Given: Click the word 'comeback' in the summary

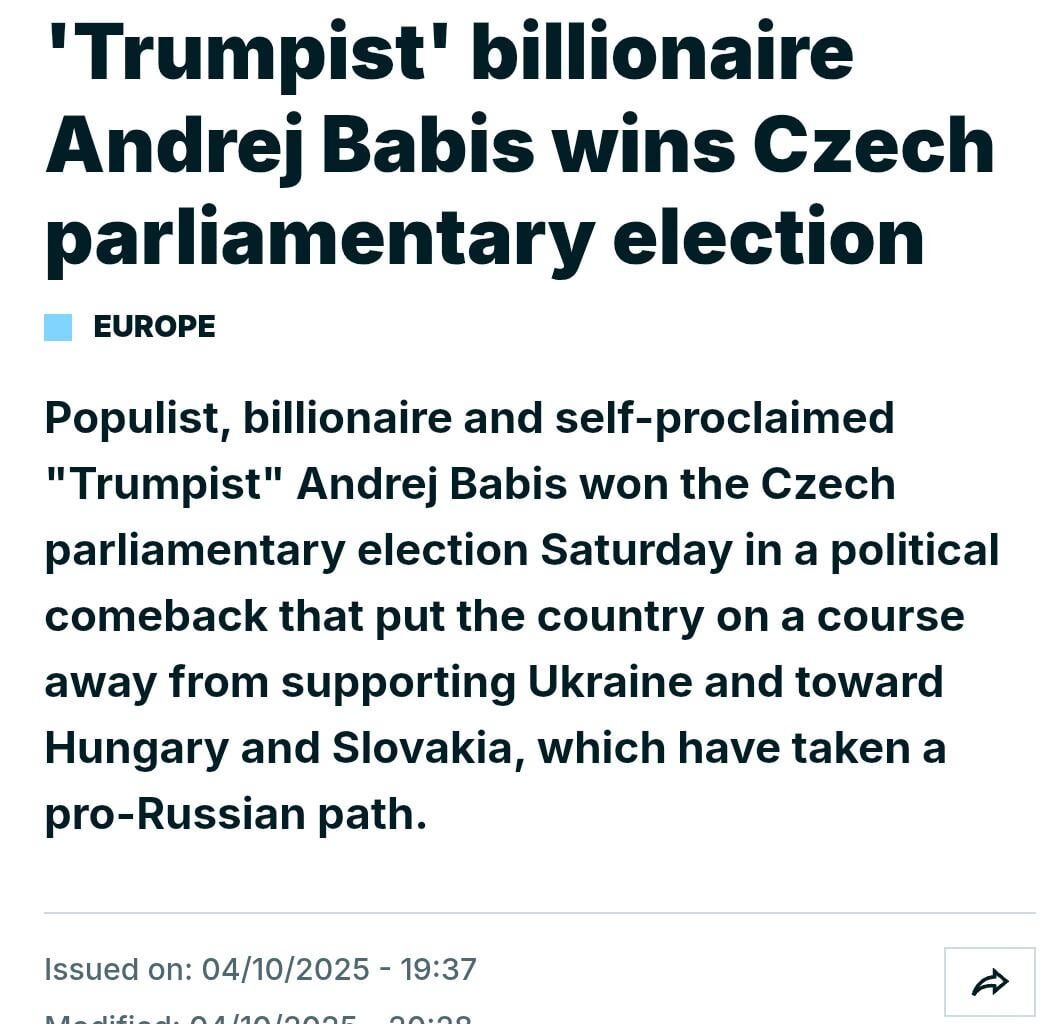Looking at the screenshot, I should (155, 616).
